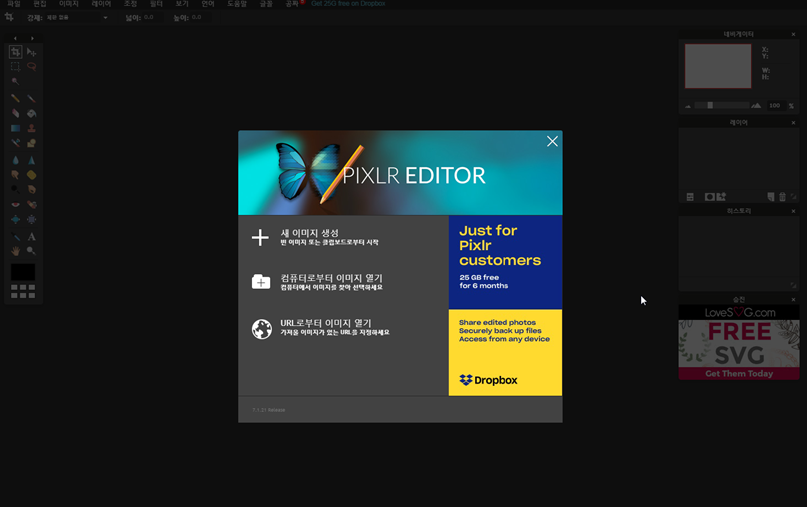Open the LoveSVG Free SVG ad banner
The image size is (807, 507).
click(x=739, y=342)
